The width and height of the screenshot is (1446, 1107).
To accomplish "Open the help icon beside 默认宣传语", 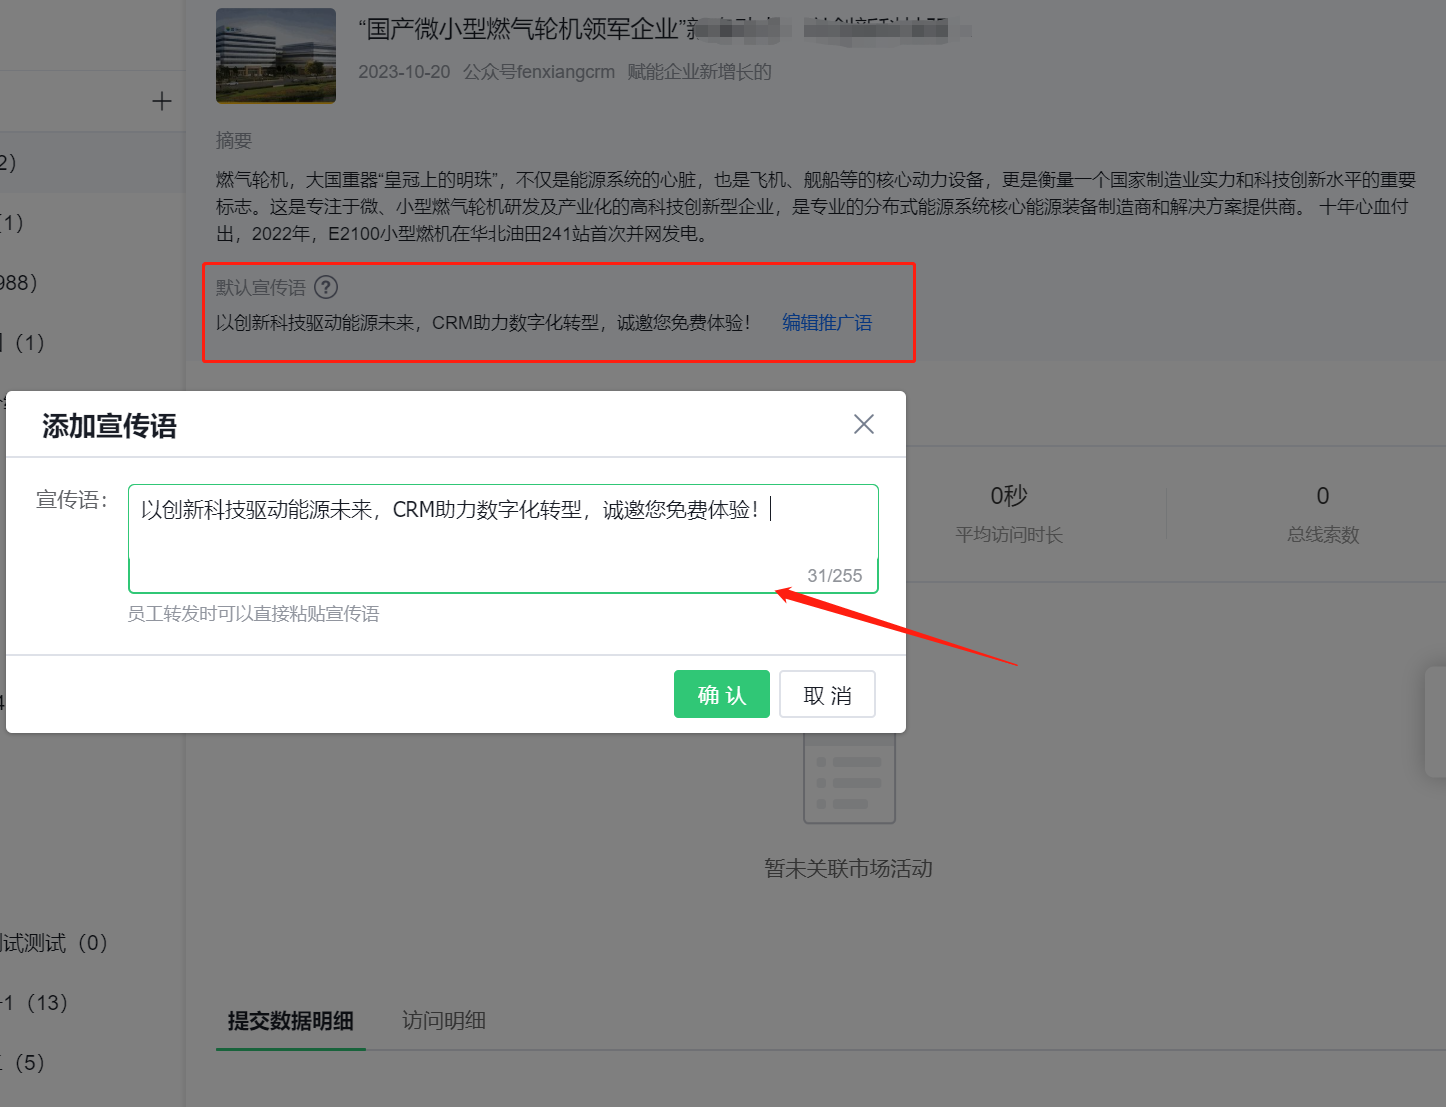I will point(325,287).
